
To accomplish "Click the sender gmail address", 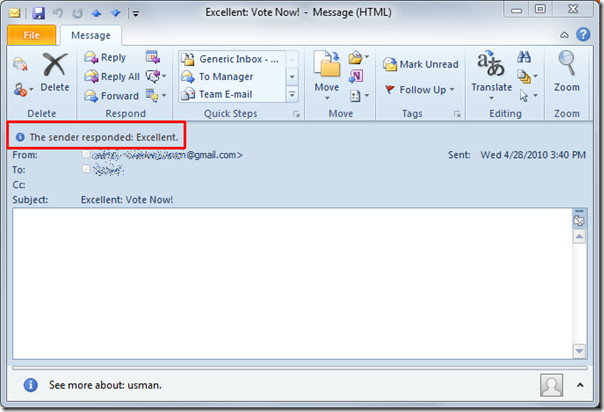I will click(x=167, y=155).
